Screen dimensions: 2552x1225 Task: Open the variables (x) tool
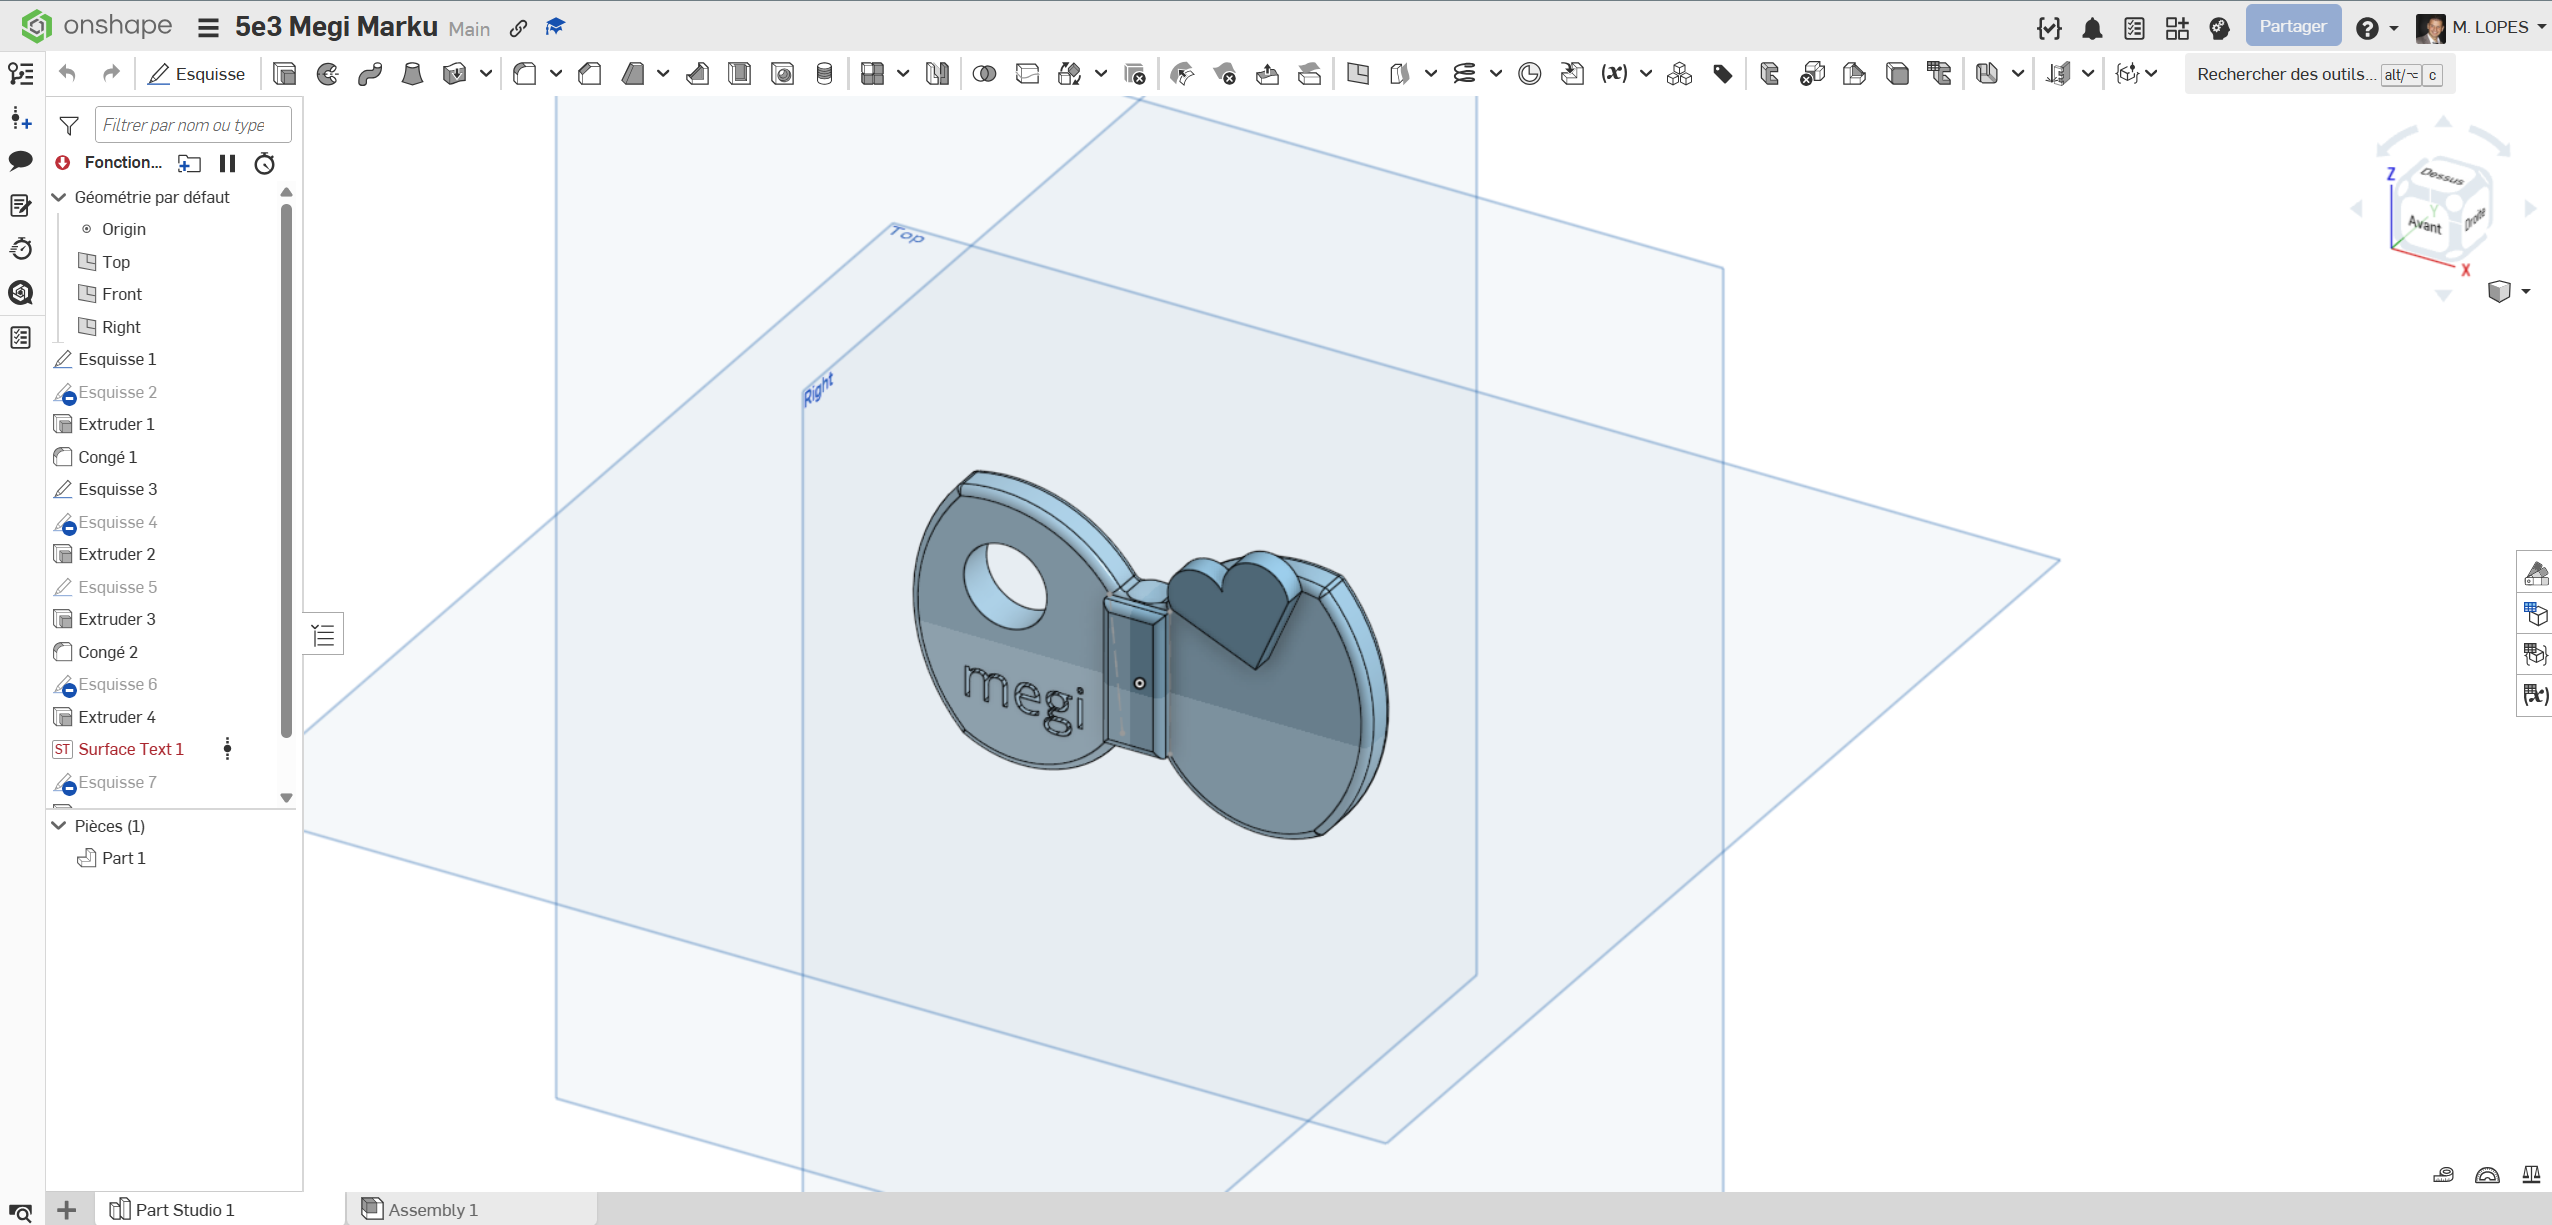coord(1614,74)
